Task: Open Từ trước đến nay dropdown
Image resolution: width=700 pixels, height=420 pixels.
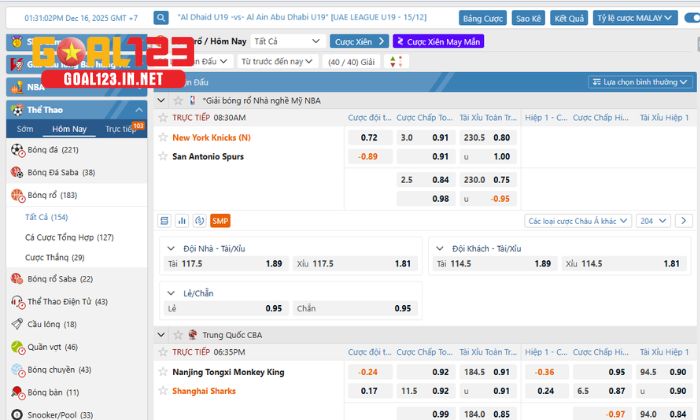Action: tap(277, 61)
